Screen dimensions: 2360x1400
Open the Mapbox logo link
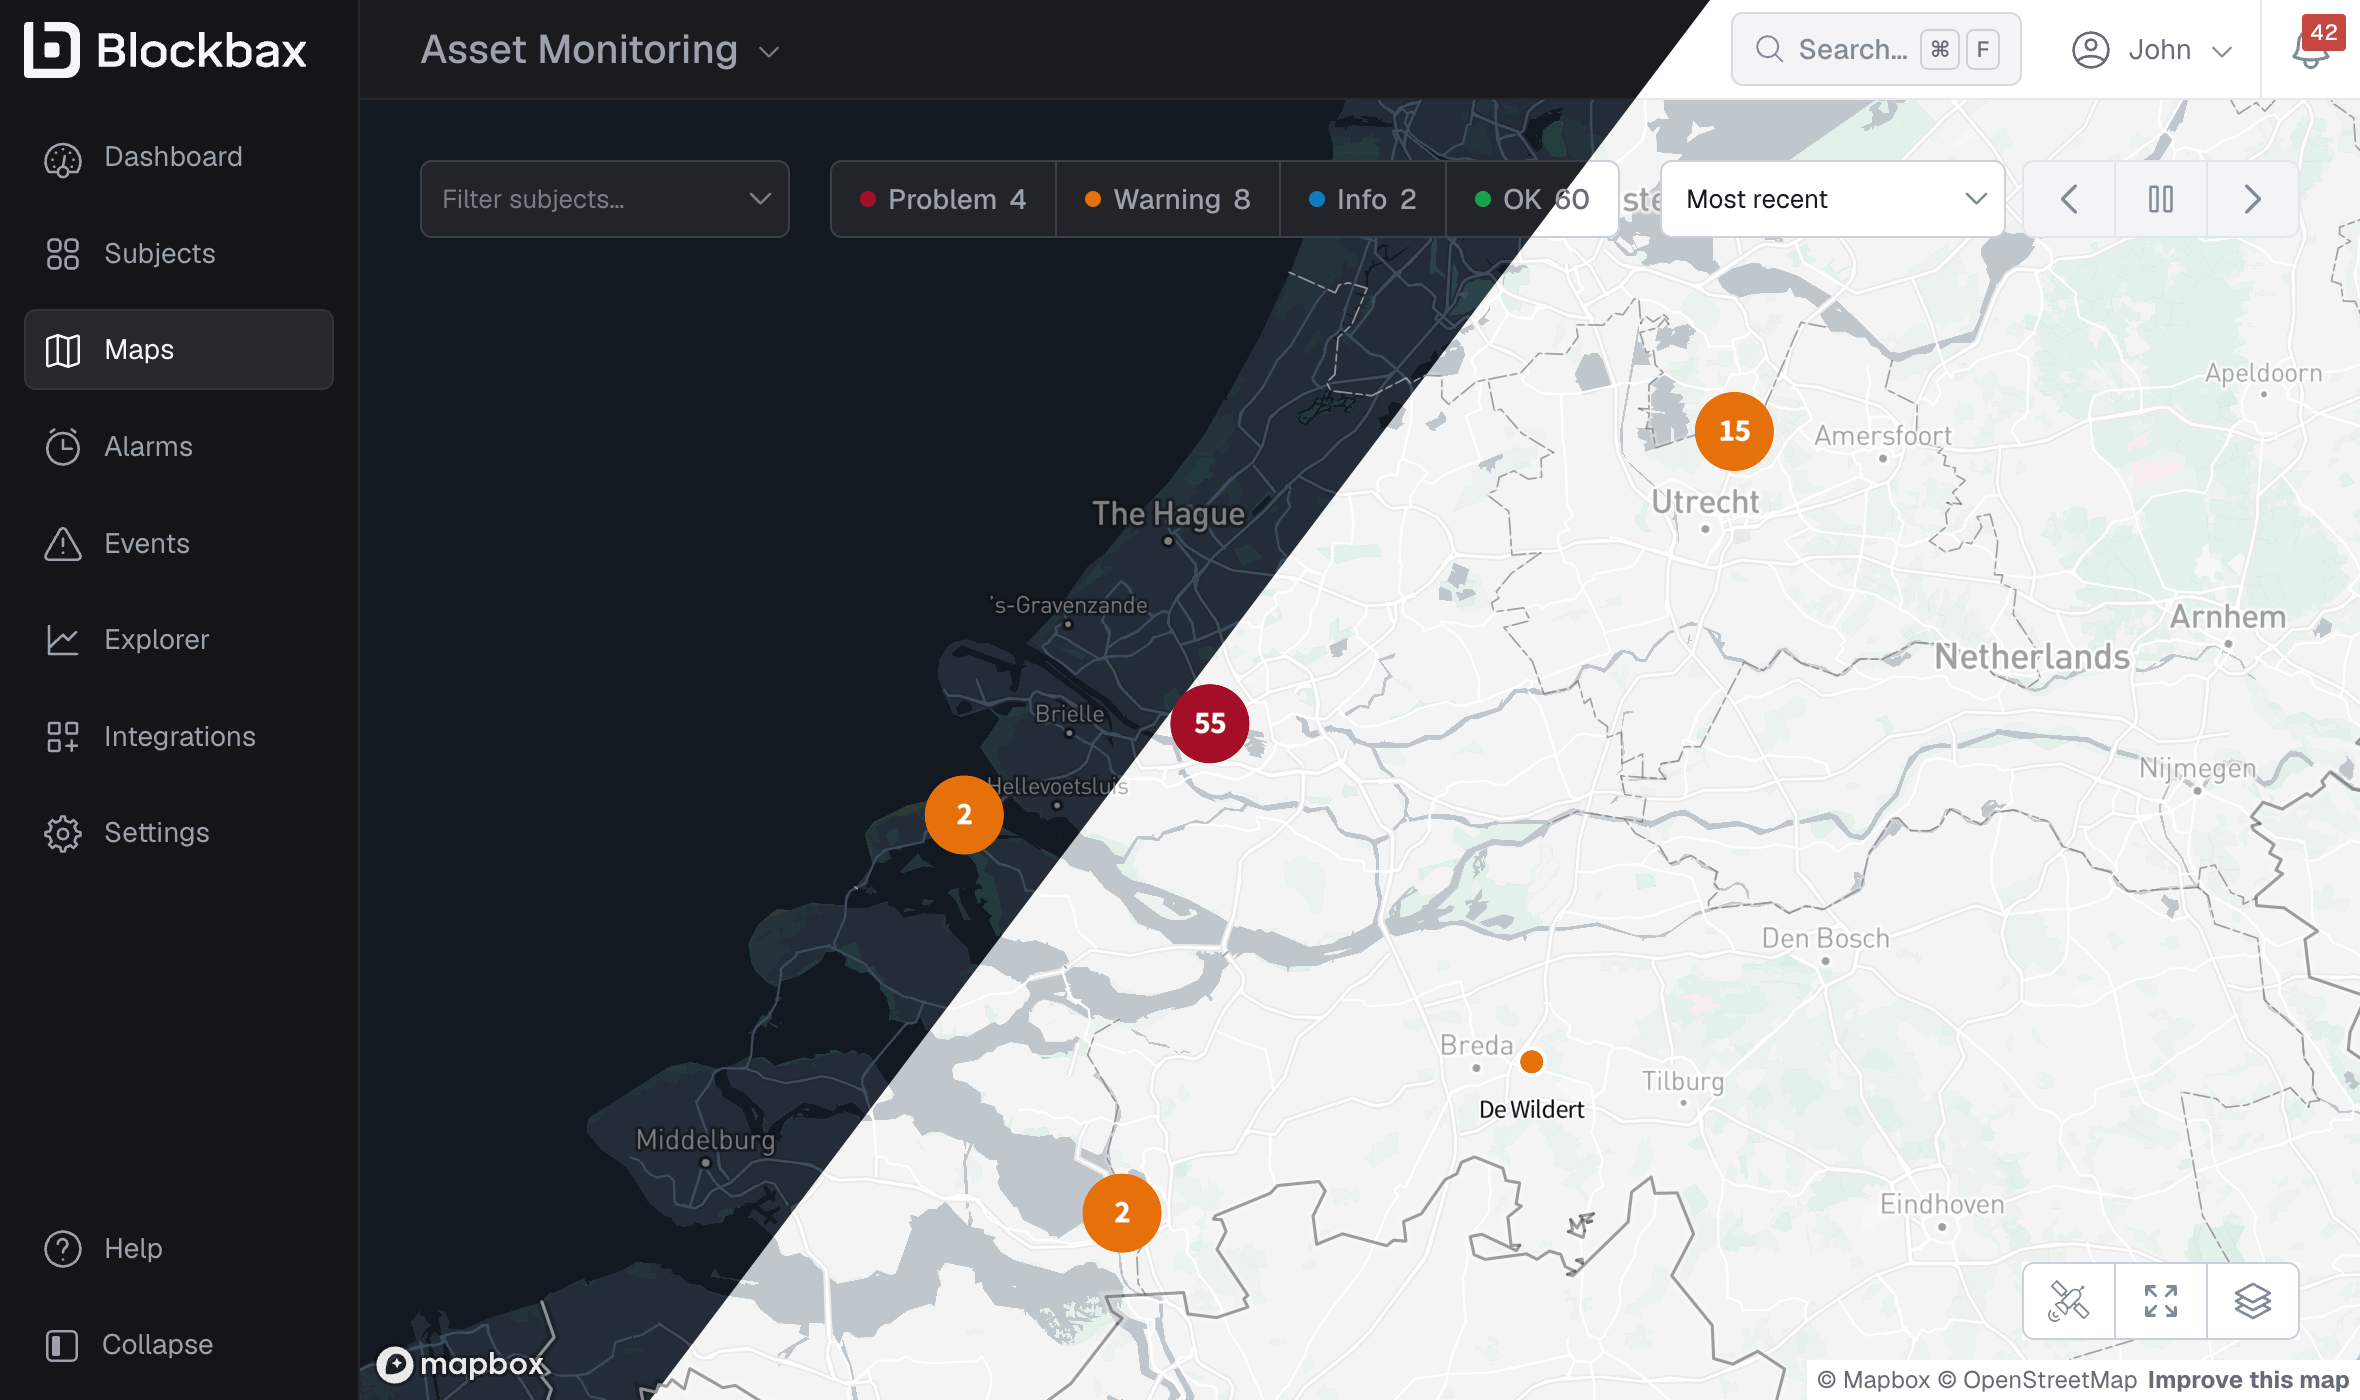coord(460,1364)
